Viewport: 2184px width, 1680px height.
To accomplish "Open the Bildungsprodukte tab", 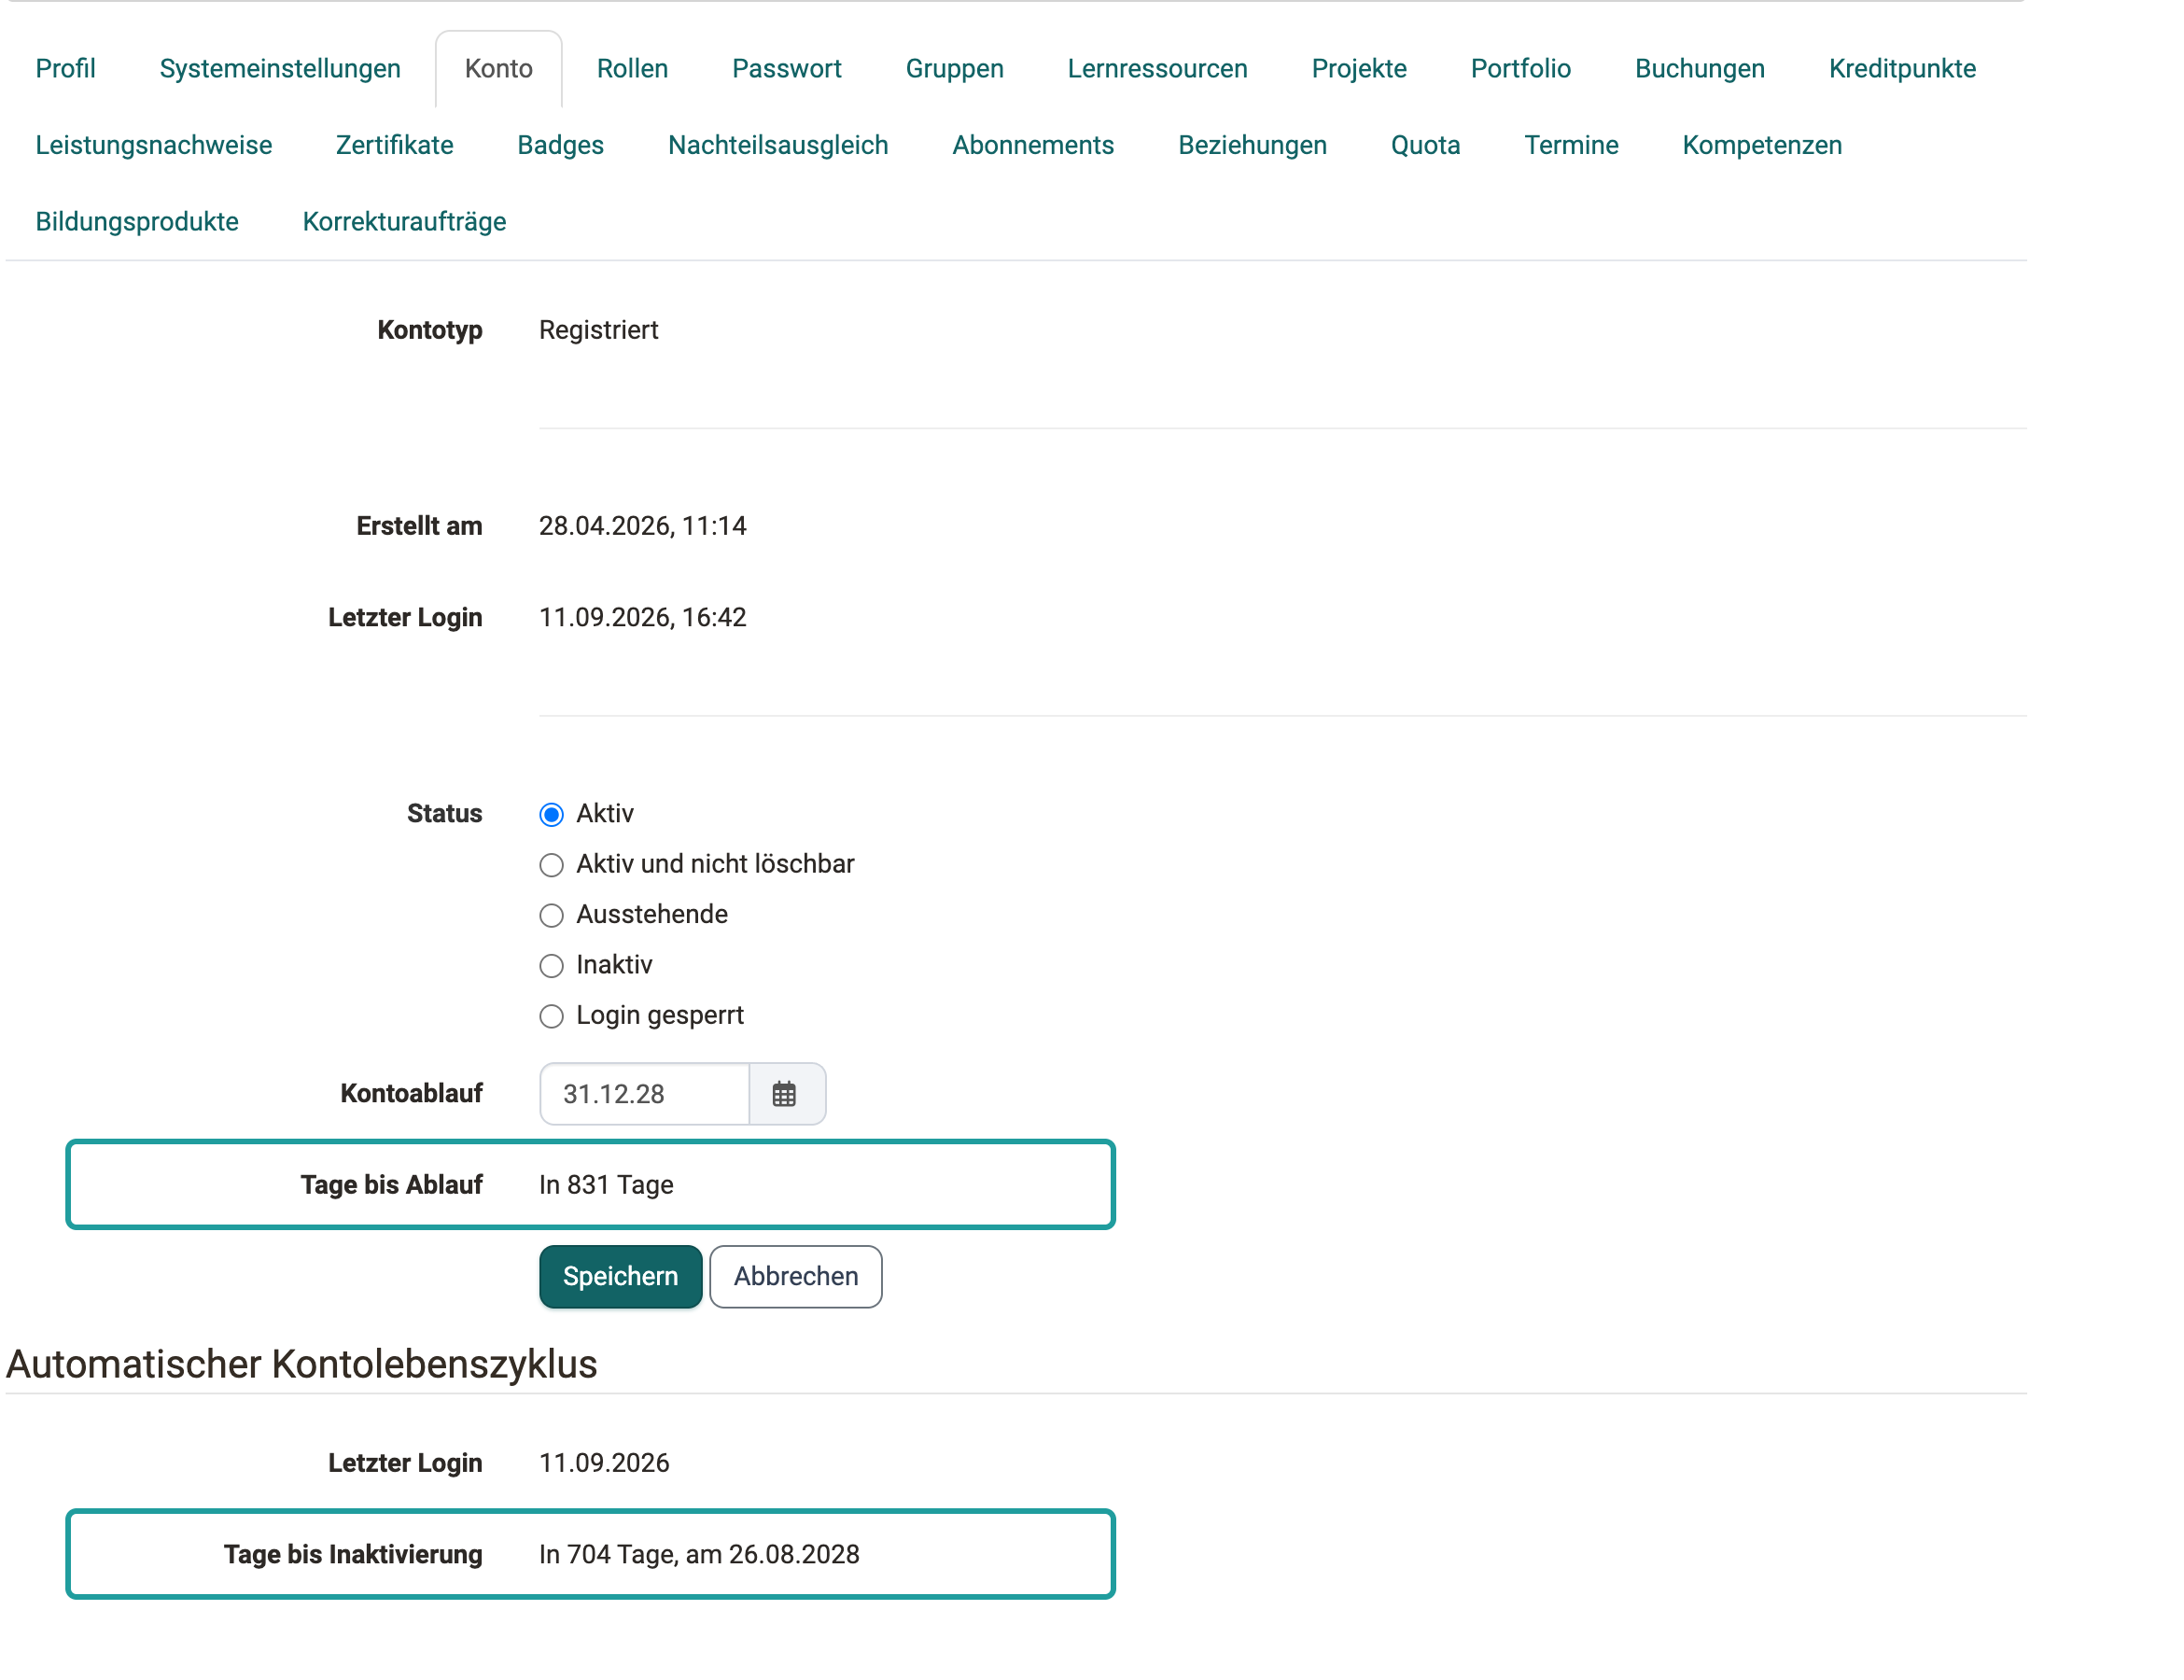I will 137,222.
